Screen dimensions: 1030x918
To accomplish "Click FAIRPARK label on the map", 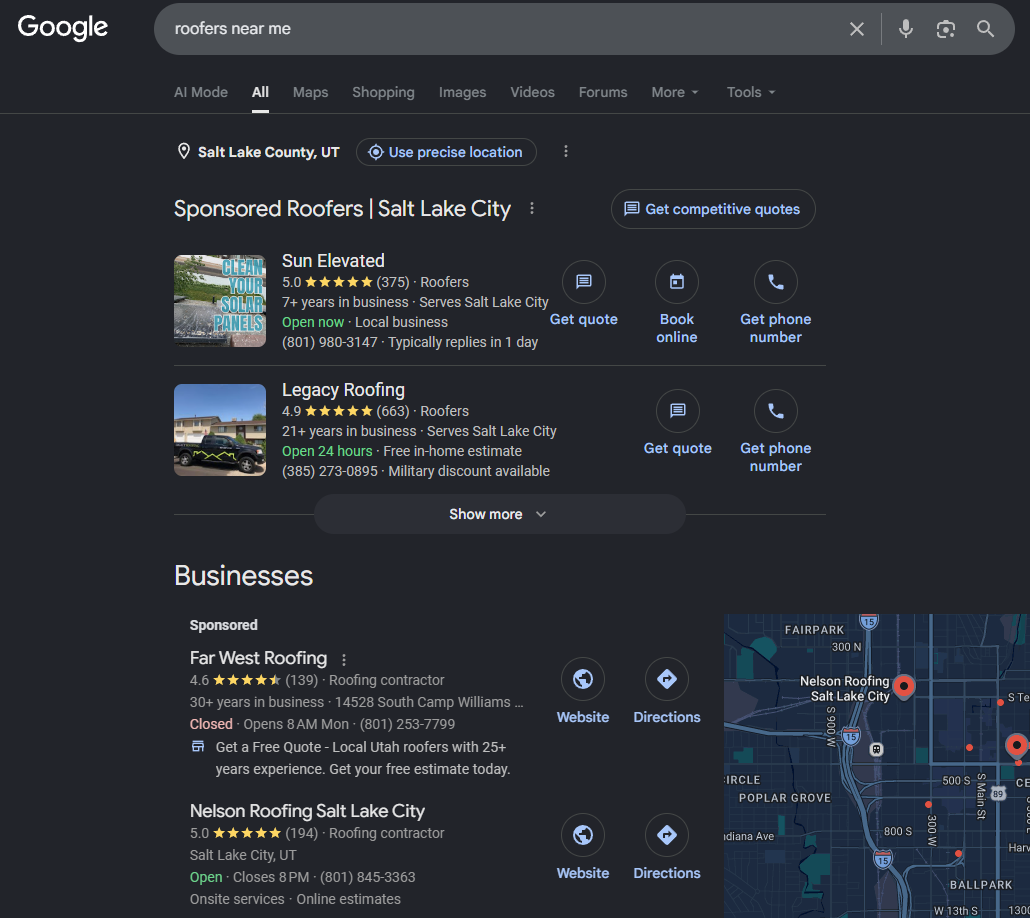I will [814, 630].
